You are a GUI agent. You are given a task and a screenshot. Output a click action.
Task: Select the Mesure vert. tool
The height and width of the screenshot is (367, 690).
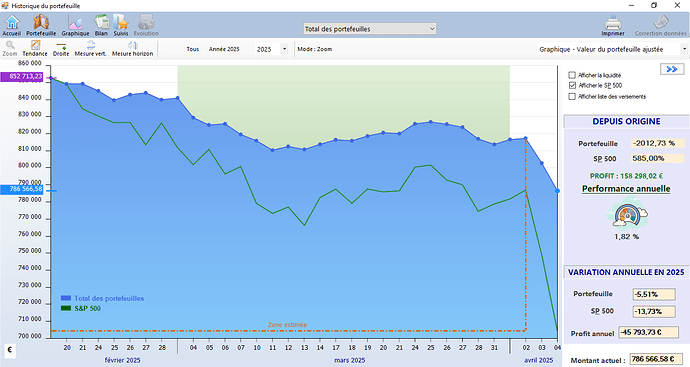click(91, 49)
